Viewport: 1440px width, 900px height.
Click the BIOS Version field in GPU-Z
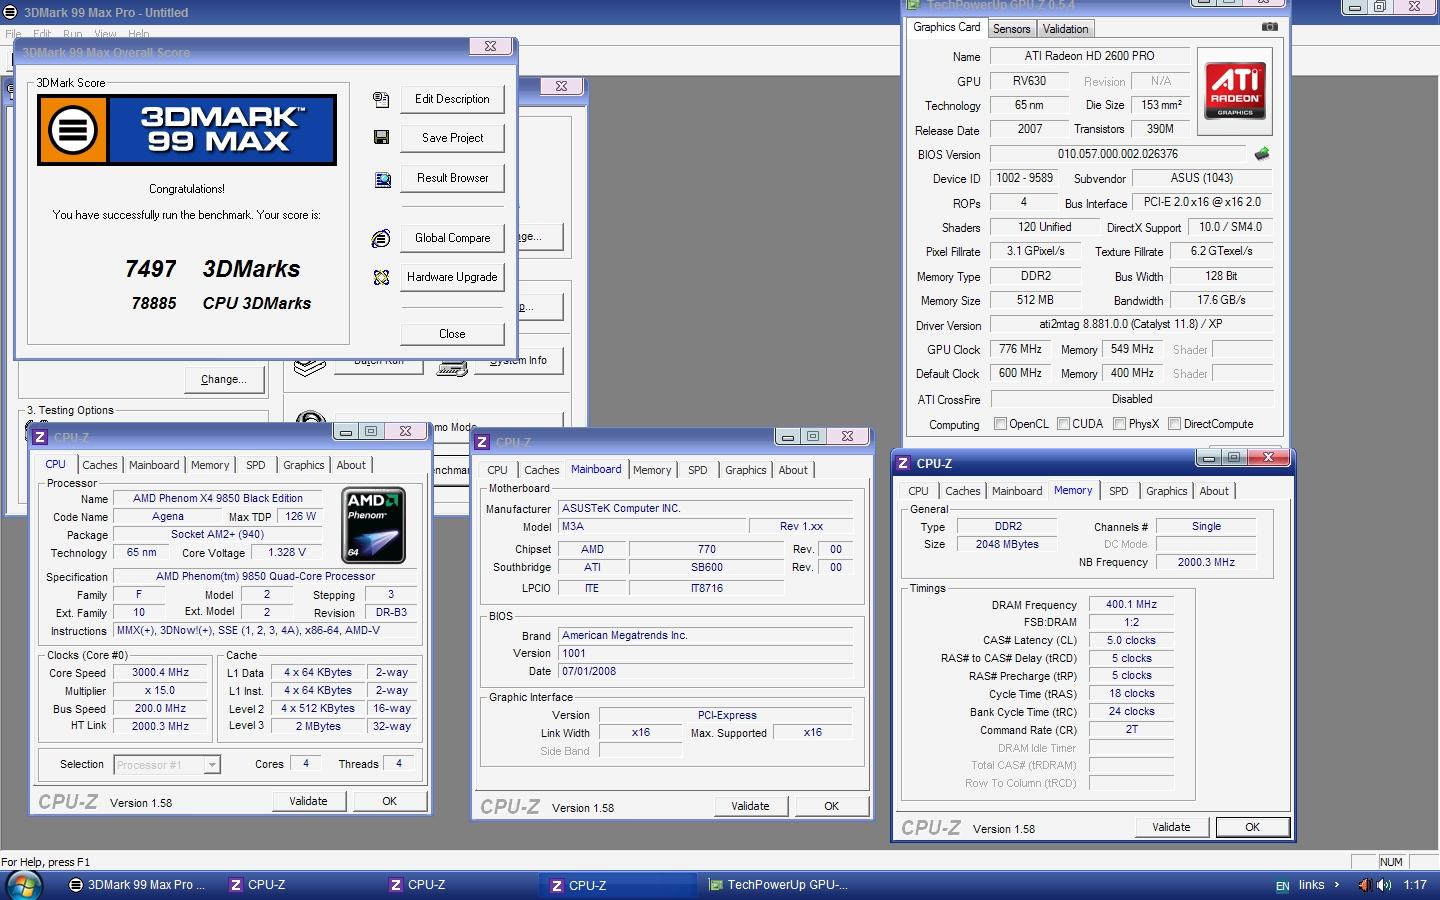pos(1118,154)
